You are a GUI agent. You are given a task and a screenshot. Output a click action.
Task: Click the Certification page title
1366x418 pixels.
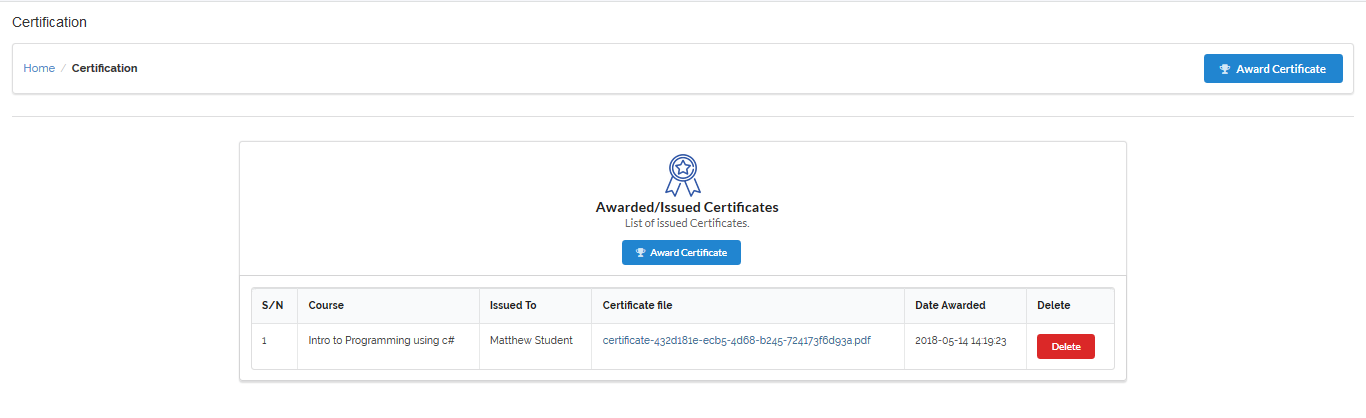(x=49, y=22)
